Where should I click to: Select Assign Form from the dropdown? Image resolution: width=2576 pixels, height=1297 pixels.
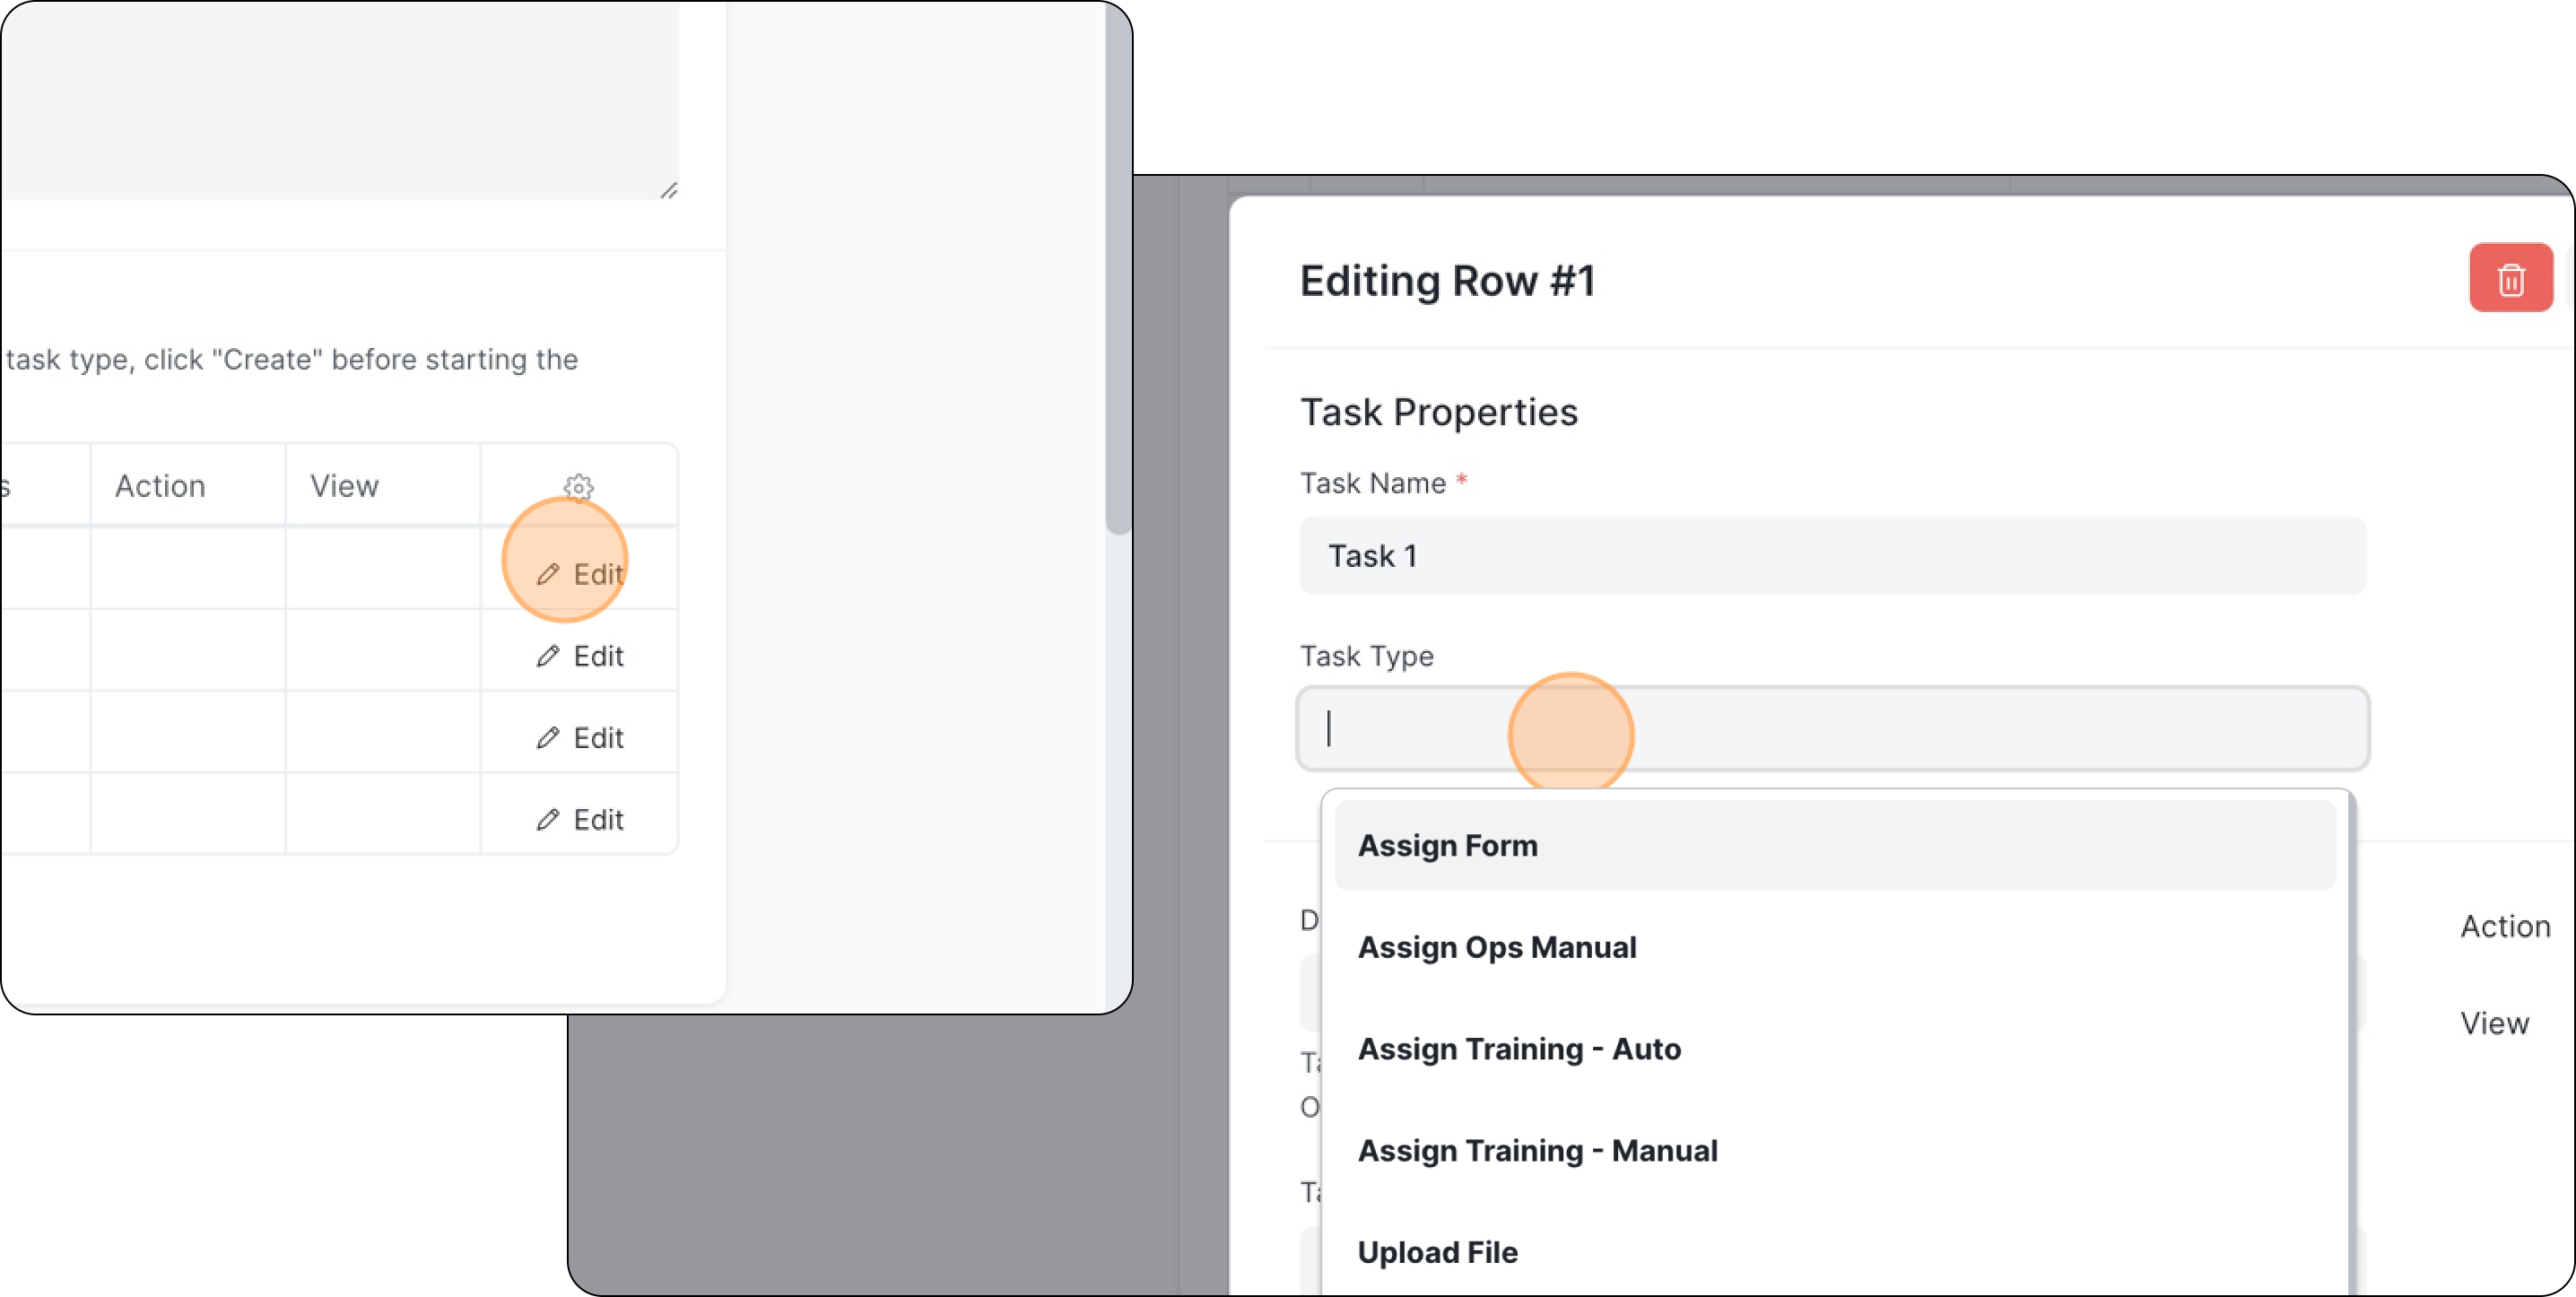point(1446,845)
